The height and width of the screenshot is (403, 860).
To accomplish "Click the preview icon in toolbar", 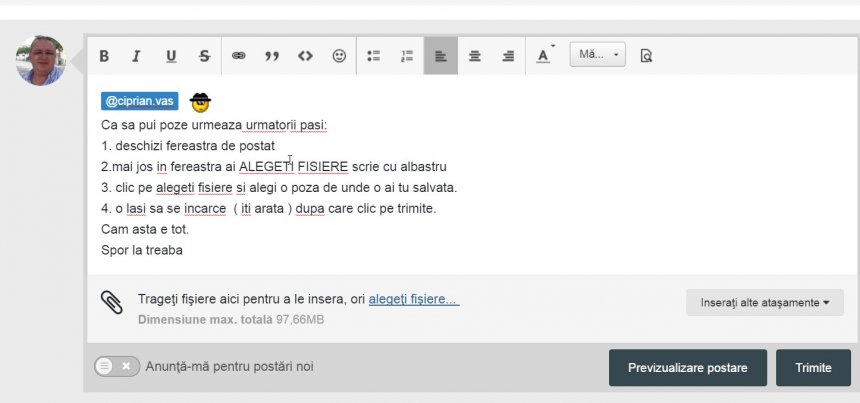I will [646, 56].
